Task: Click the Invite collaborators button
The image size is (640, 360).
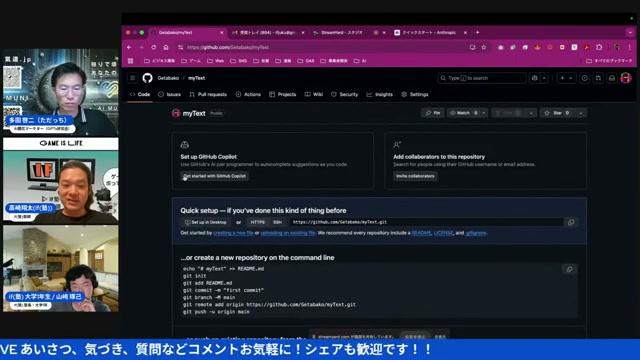Action: point(415,176)
